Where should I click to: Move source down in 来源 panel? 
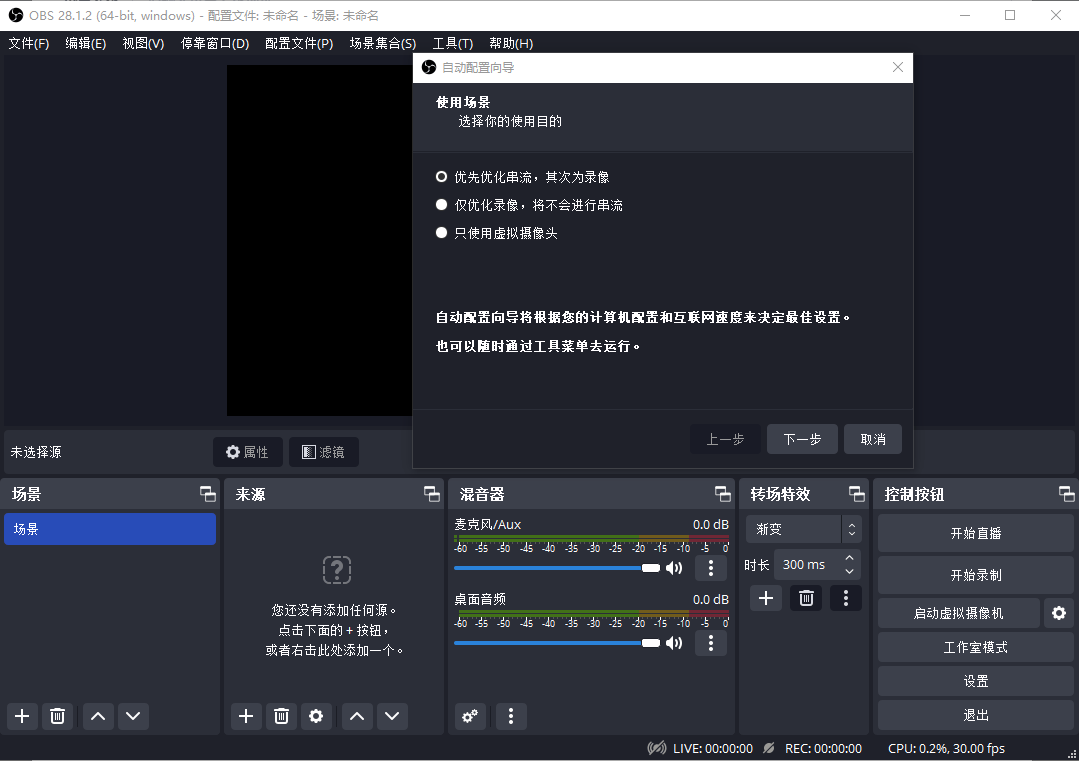[x=392, y=716]
